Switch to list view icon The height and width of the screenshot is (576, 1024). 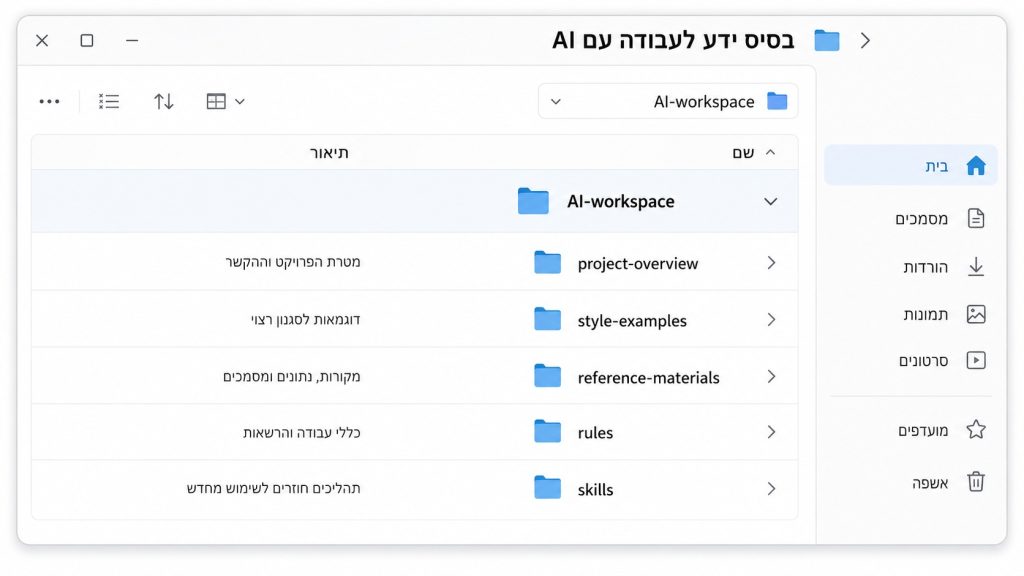109,101
